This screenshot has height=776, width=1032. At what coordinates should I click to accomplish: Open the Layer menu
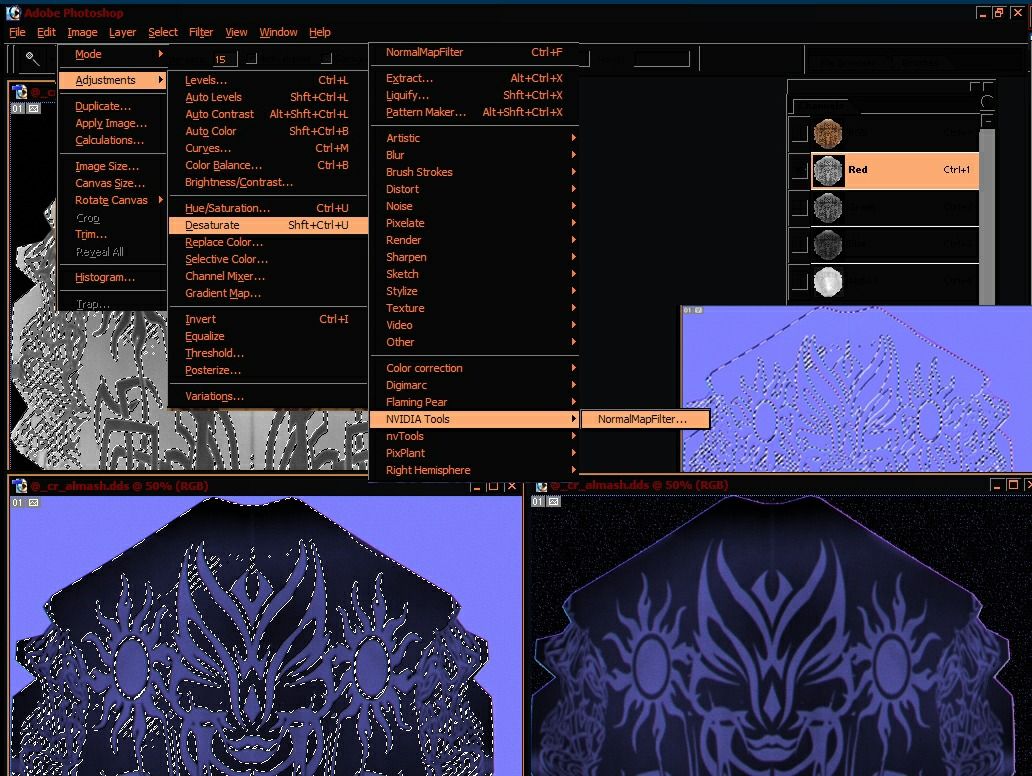(122, 32)
